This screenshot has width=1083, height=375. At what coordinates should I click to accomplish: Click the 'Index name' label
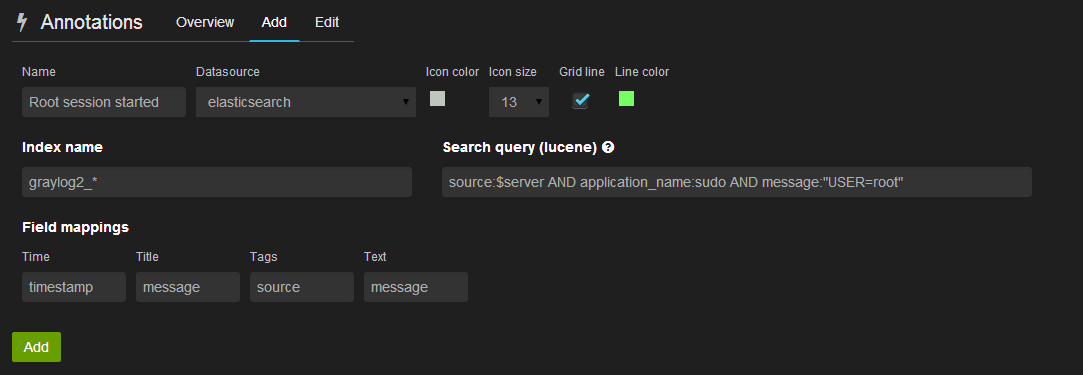[62, 147]
